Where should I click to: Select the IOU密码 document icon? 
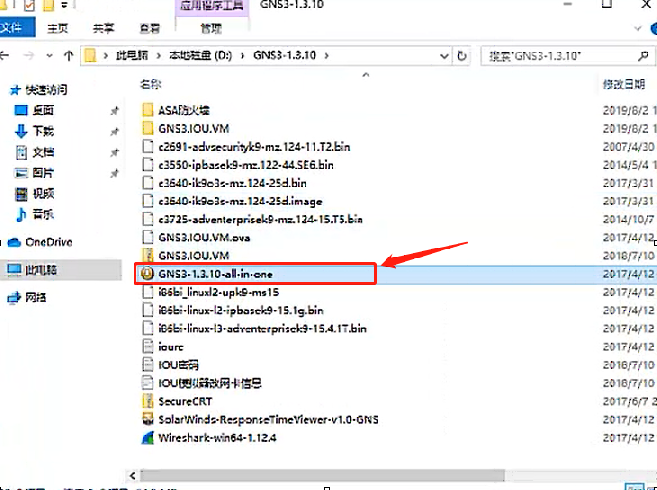tap(147, 365)
